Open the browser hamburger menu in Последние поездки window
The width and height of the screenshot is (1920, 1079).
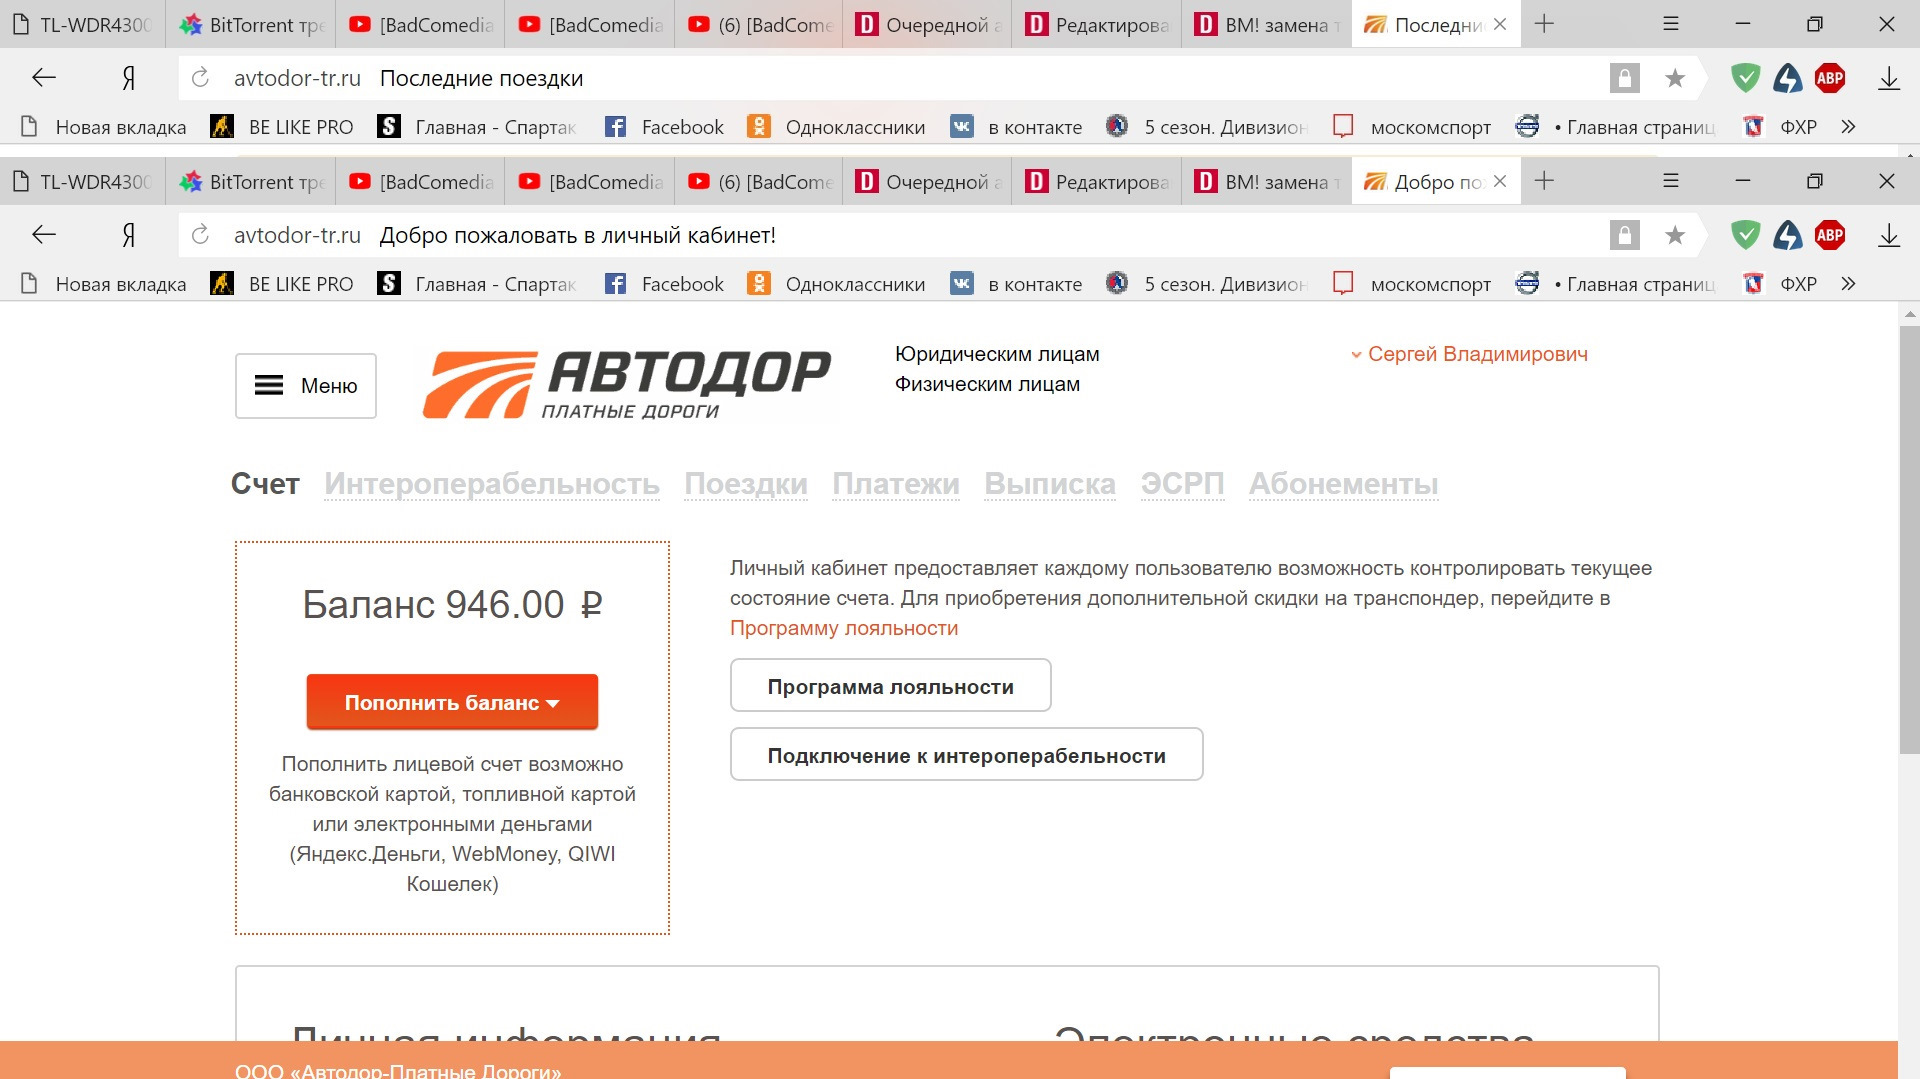click(1670, 24)
